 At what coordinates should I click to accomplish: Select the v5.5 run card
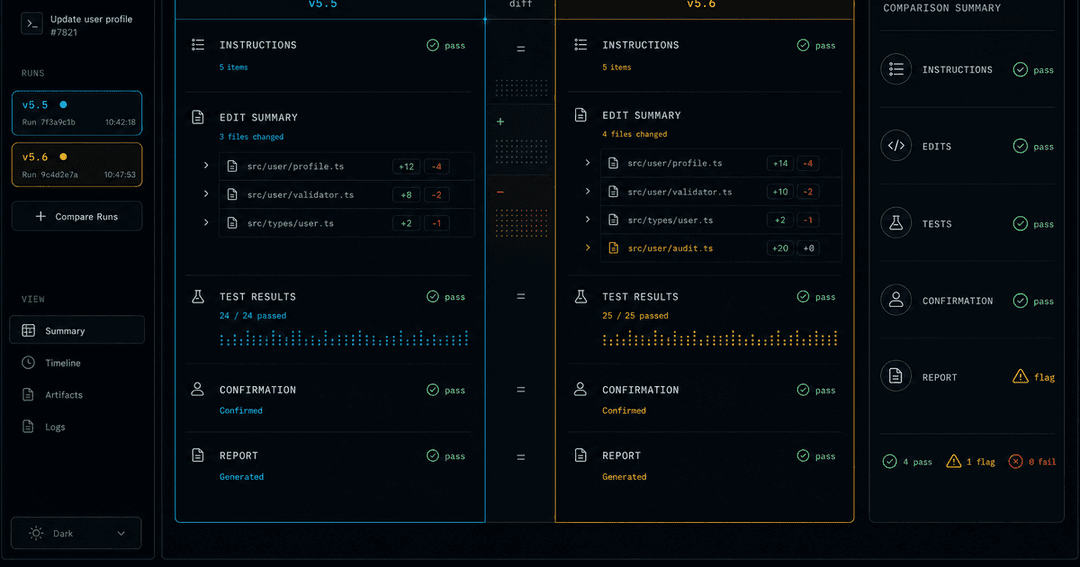pyautogui.click(x=77, y=113)
